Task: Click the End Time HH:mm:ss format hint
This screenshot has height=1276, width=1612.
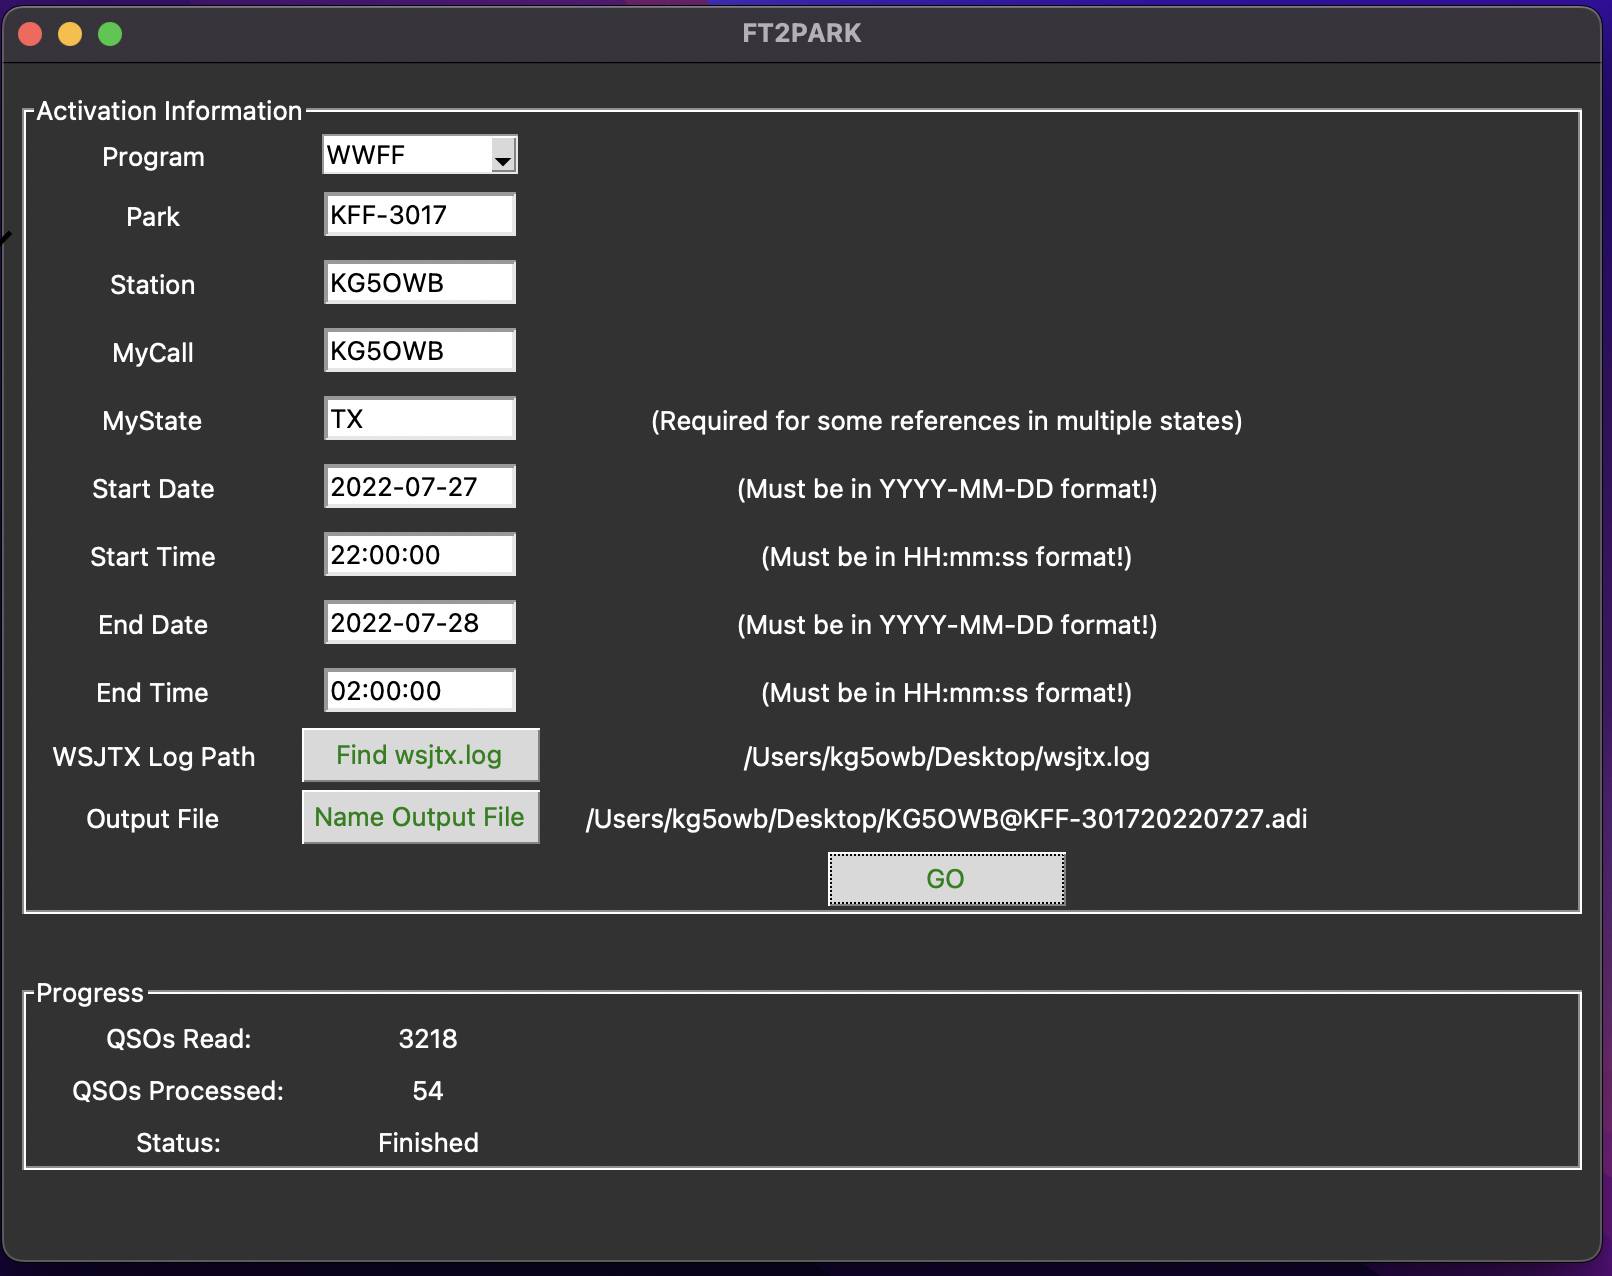Action: click(x=946, y=693)
